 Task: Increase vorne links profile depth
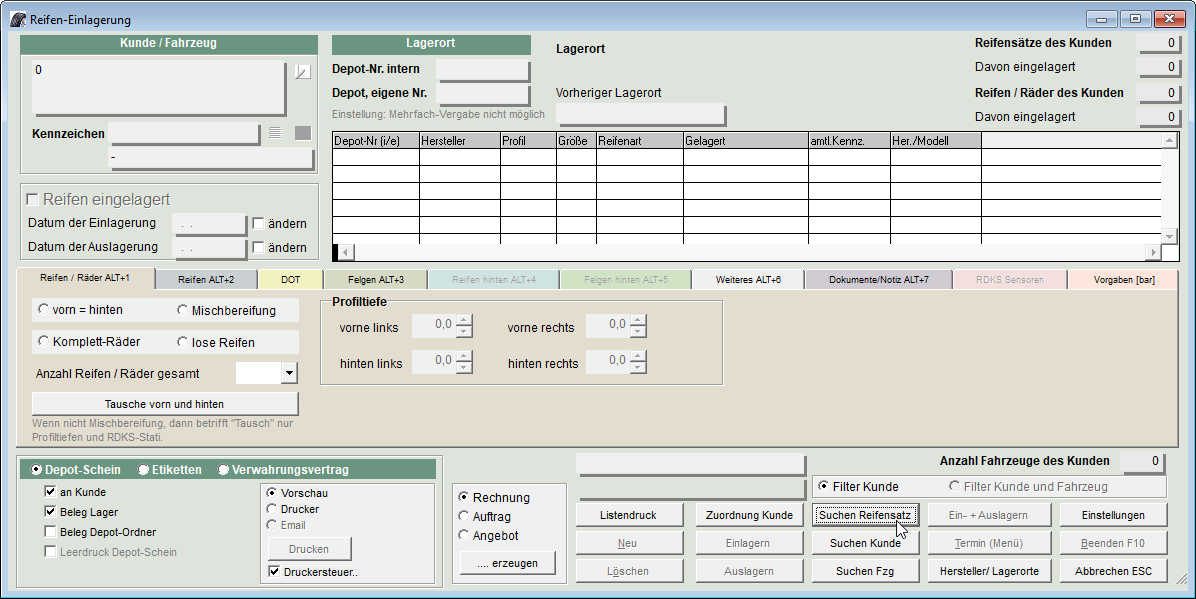464,320
